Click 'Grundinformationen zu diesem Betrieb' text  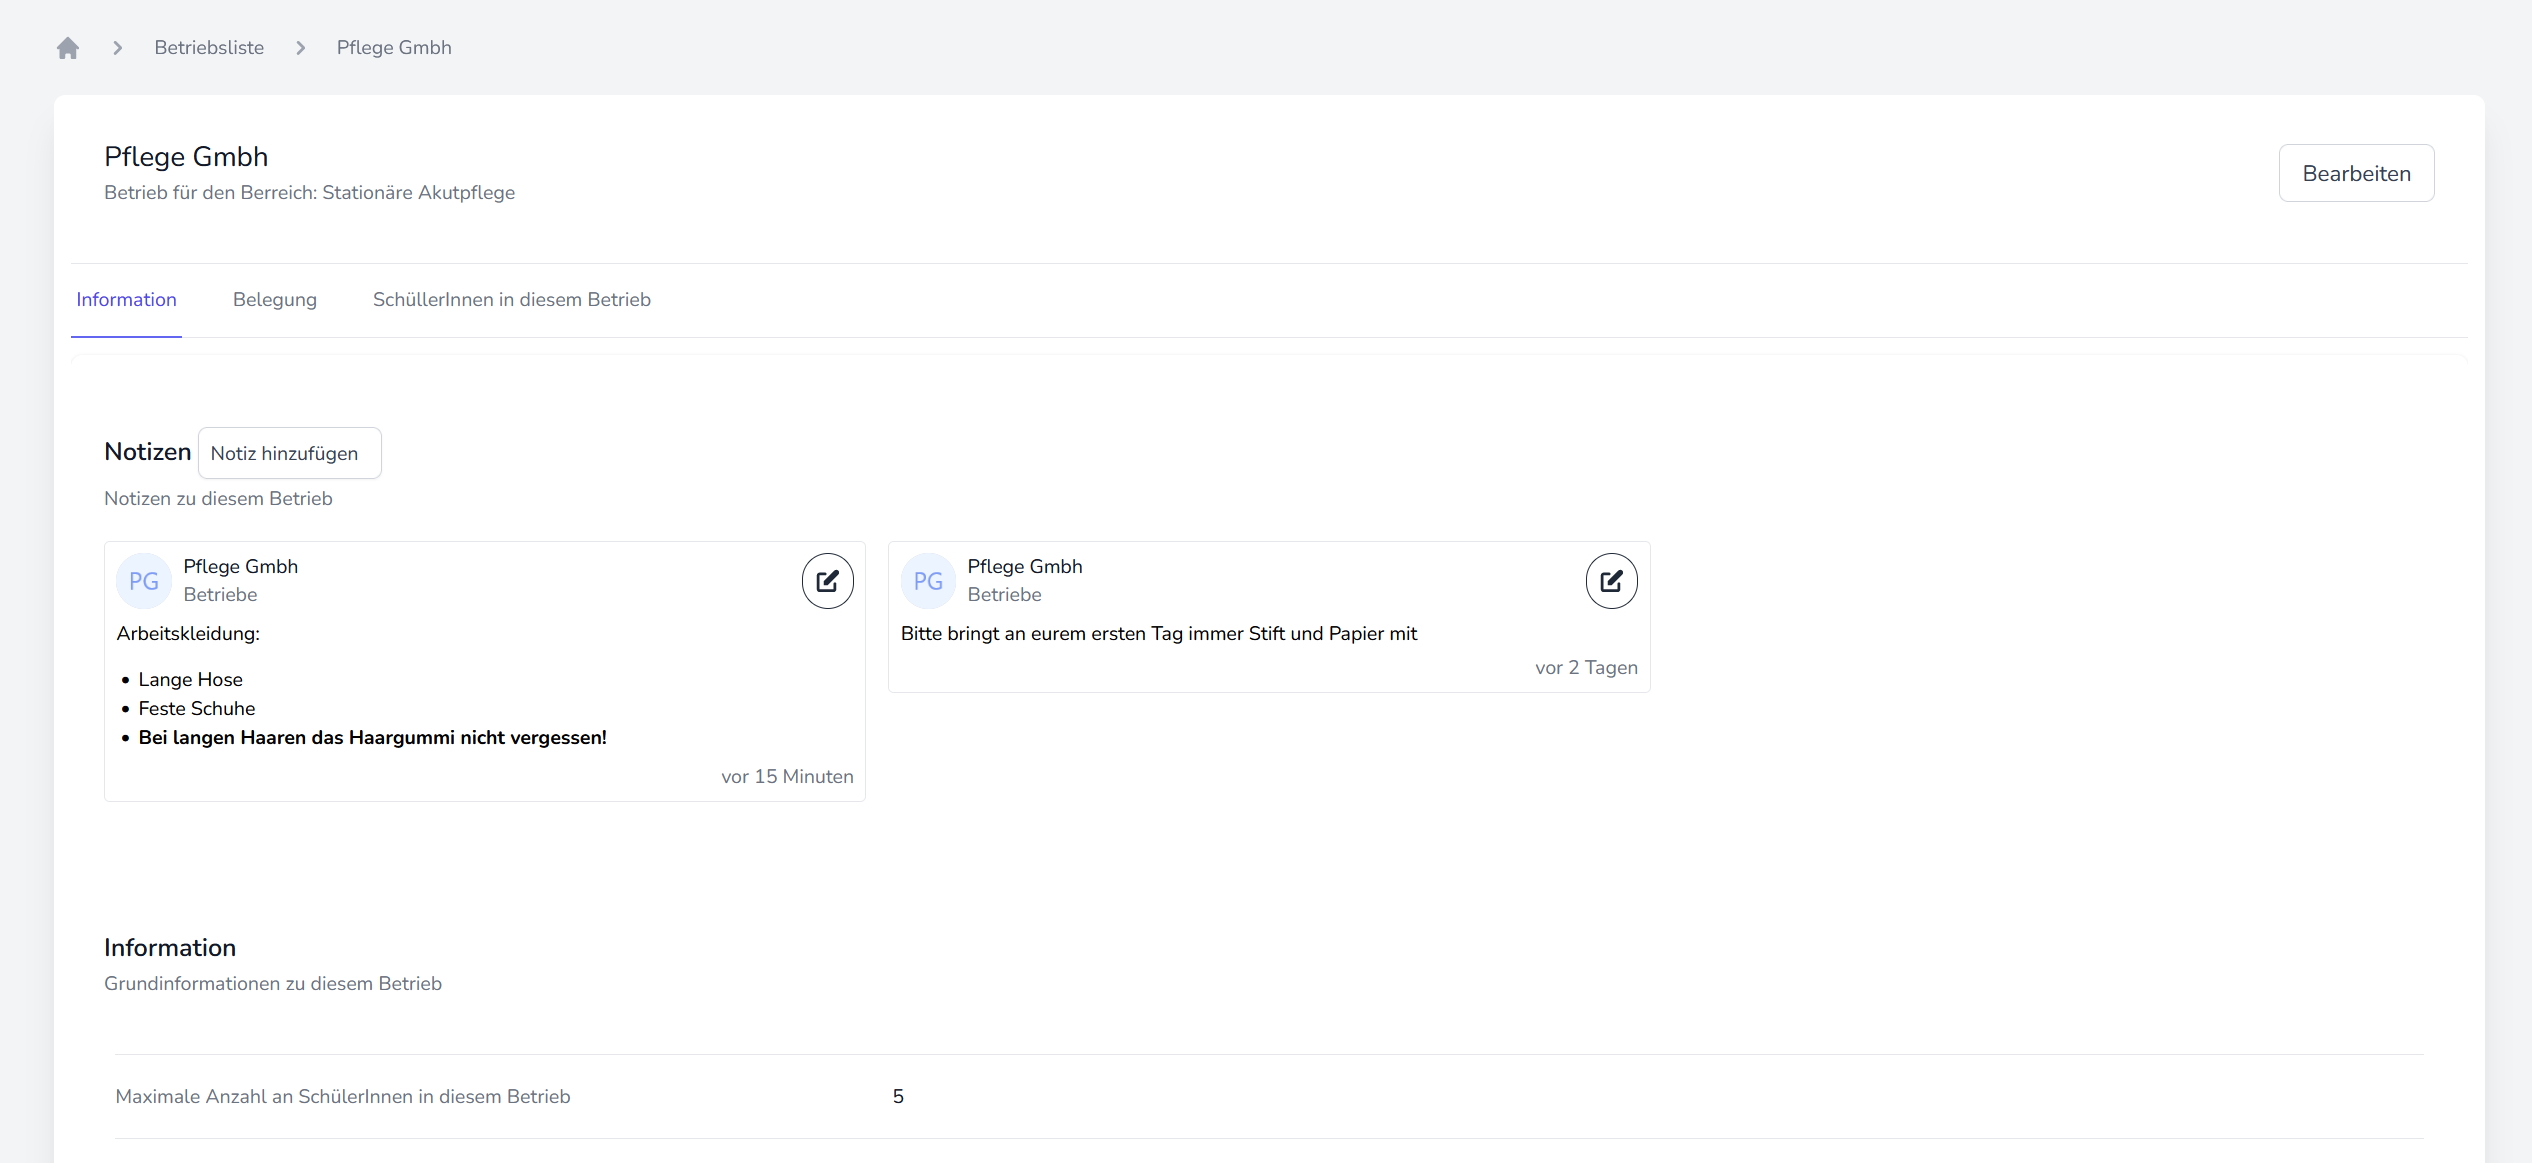273,984
